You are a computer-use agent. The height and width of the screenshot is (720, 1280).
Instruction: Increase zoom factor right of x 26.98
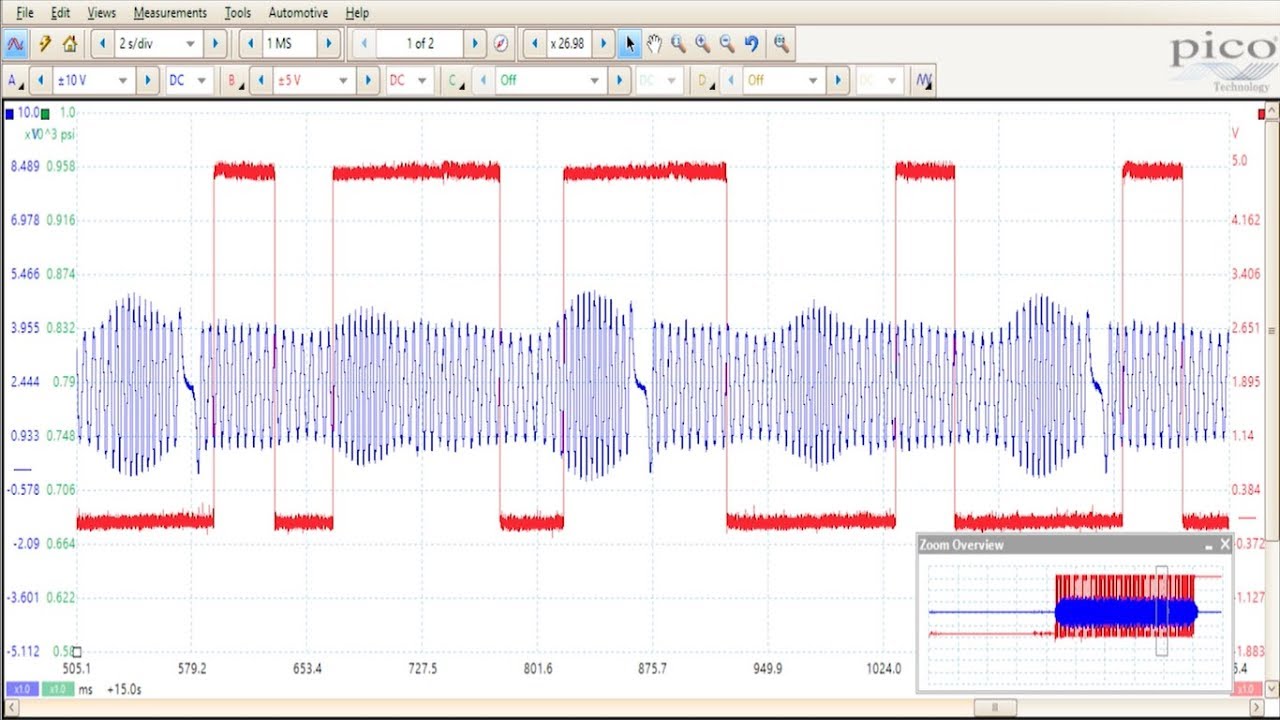603,44
